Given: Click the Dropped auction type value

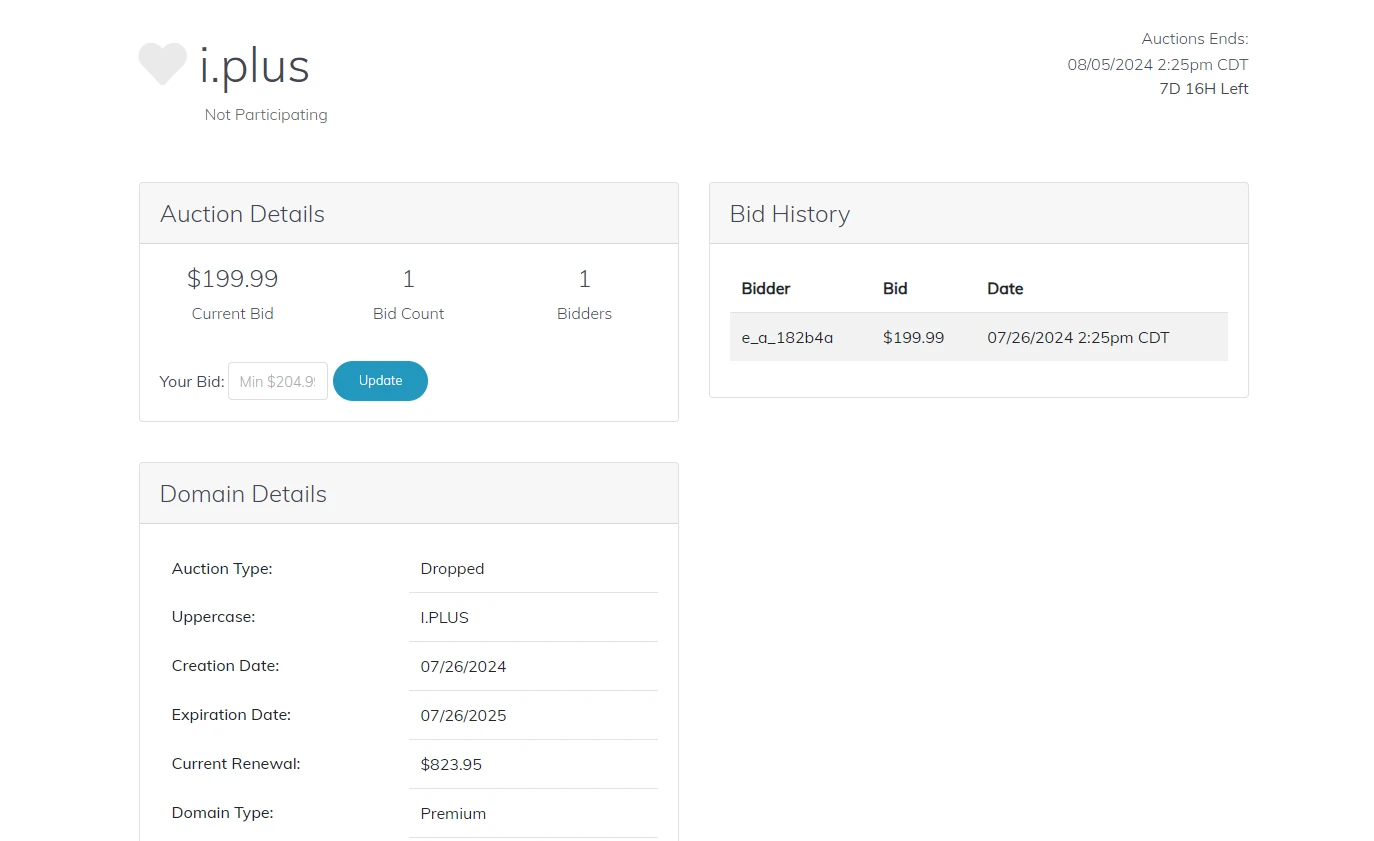Looking at the screenshot, I should click(452, 569).
